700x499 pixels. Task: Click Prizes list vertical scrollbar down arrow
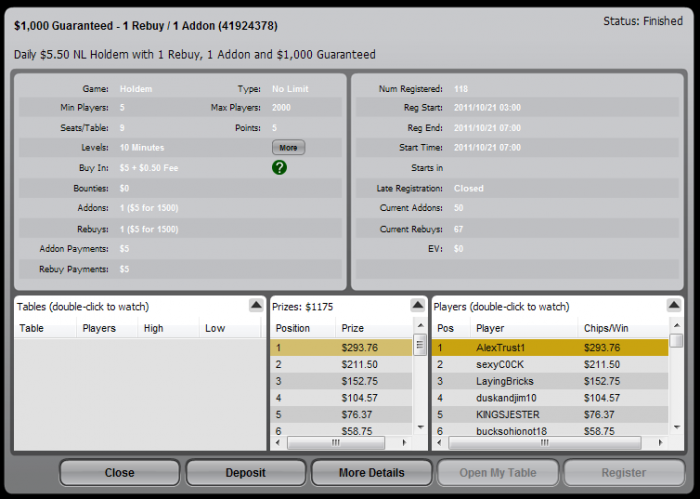(x=420, y=427)
